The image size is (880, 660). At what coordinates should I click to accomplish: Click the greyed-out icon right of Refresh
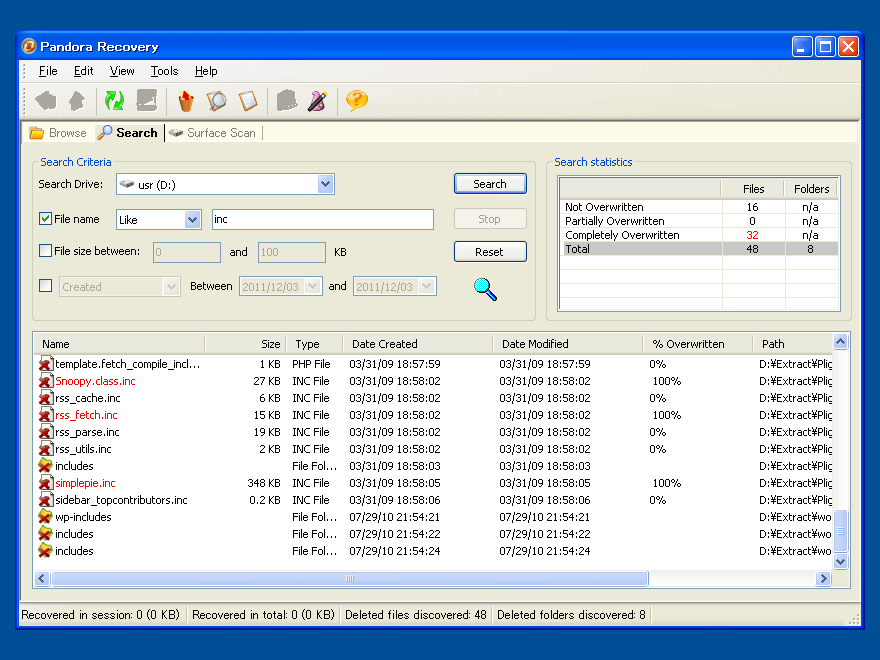coord(147,101)
